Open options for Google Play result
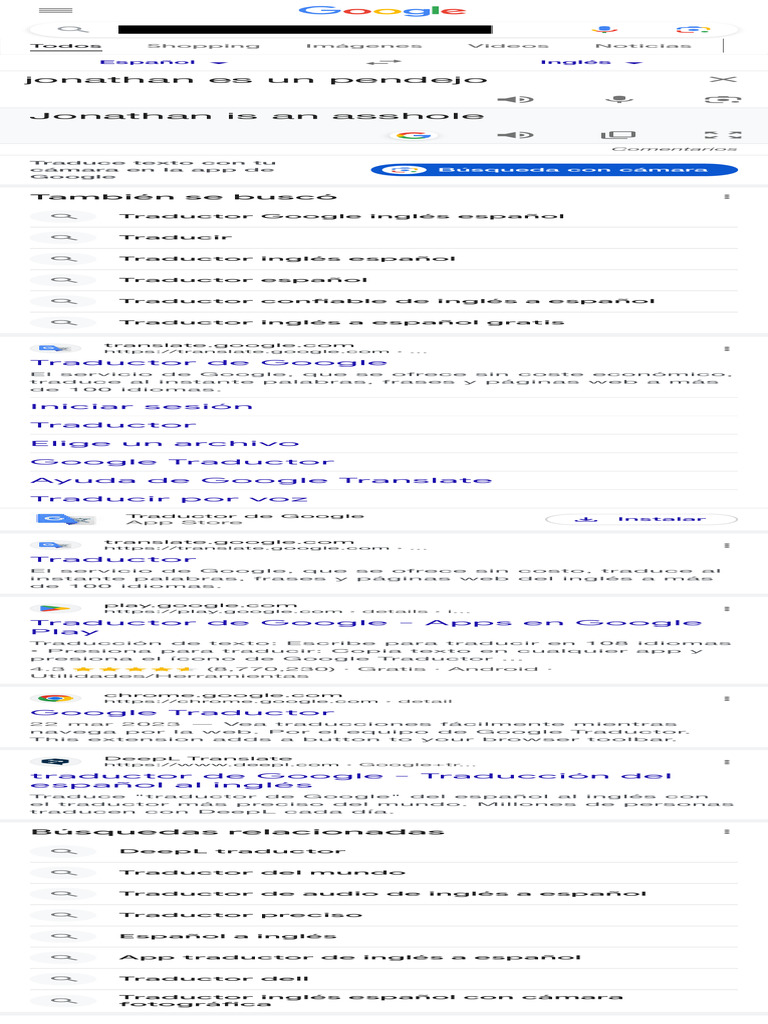Viewport: 768px width, 1024px height. (x=727, y=609)
